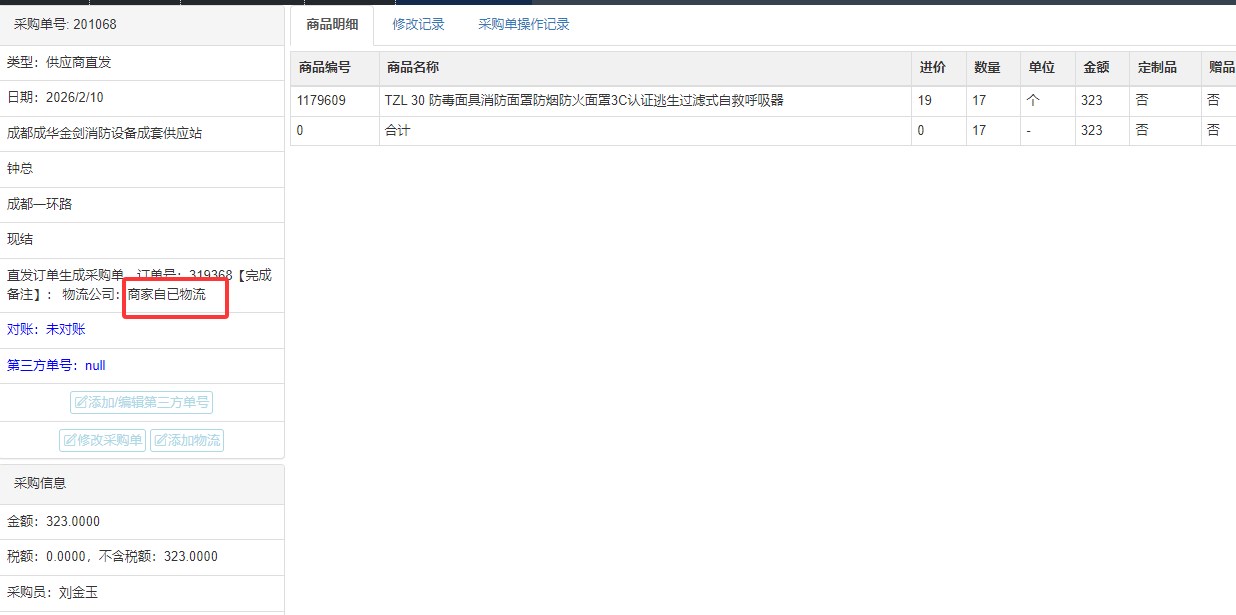
Task: Click the 对账：未对账 status text
Action: coord(46,330)
